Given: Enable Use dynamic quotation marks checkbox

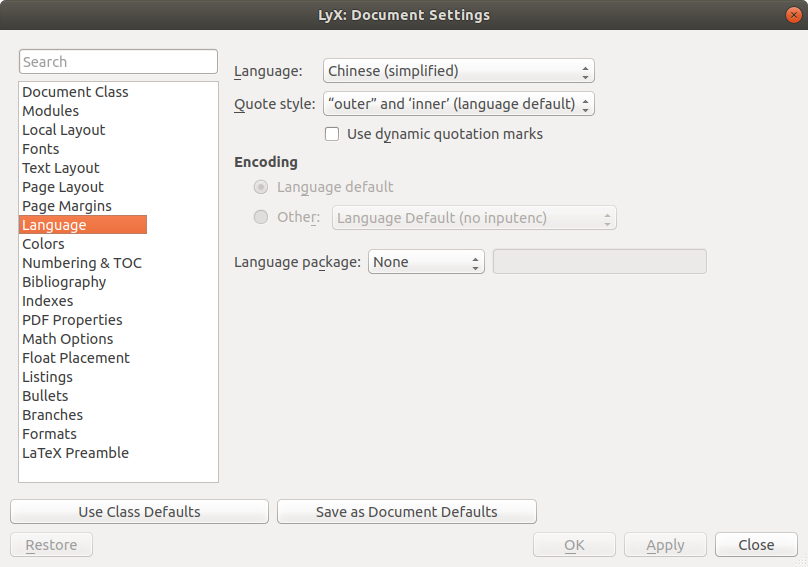Looking at the screenshot, I should (x=332, y=134).
